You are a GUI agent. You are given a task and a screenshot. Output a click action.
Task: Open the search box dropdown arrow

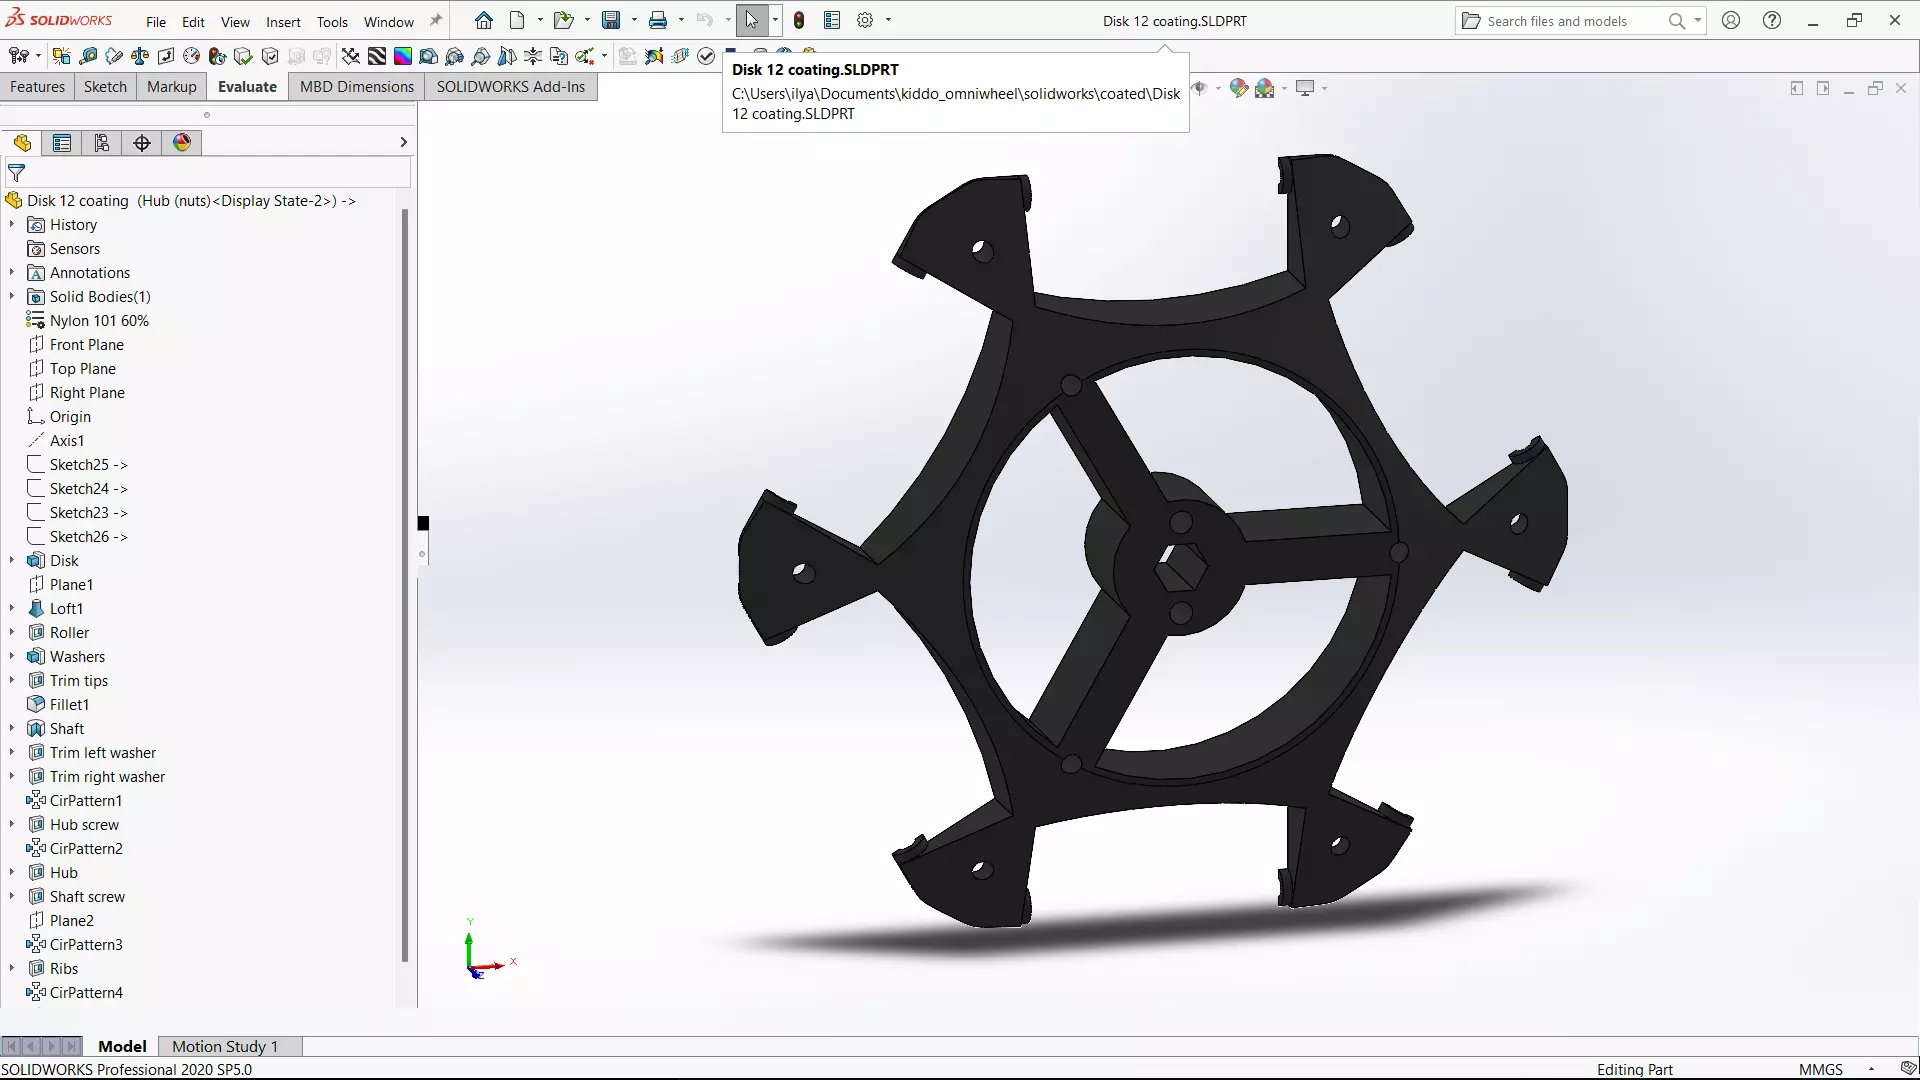(x=1698, y=20)
